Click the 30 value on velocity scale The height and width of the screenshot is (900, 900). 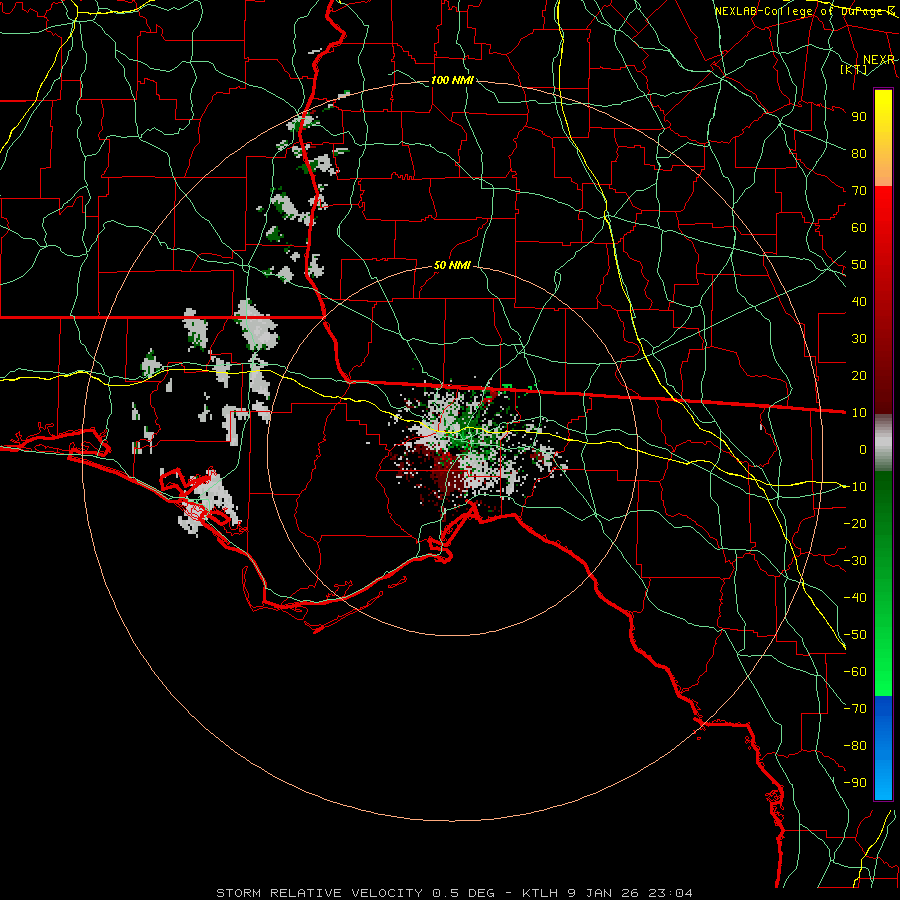click(x=859, y=339)
